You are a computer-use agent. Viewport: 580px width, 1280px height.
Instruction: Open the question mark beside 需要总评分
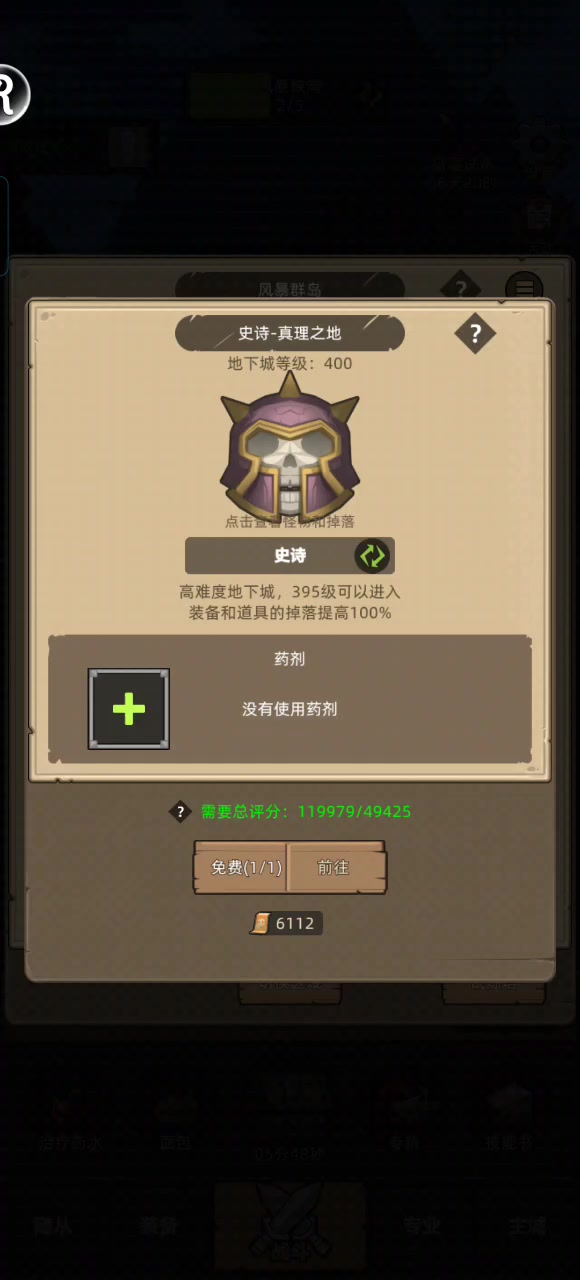[x=180, y=812]
